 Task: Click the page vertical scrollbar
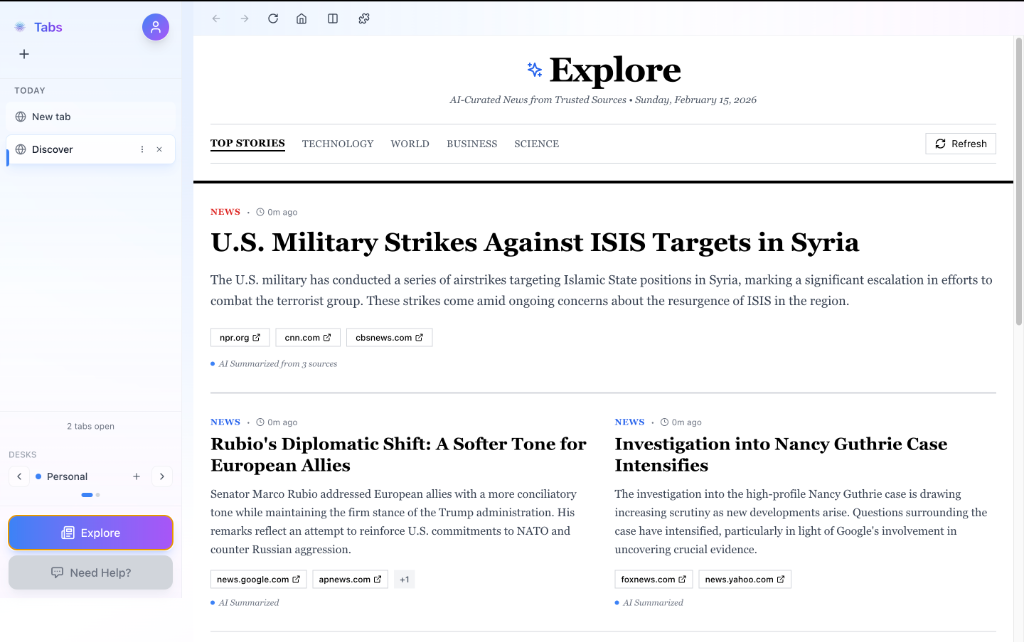pyautogui.click(x=1018, y=180)
